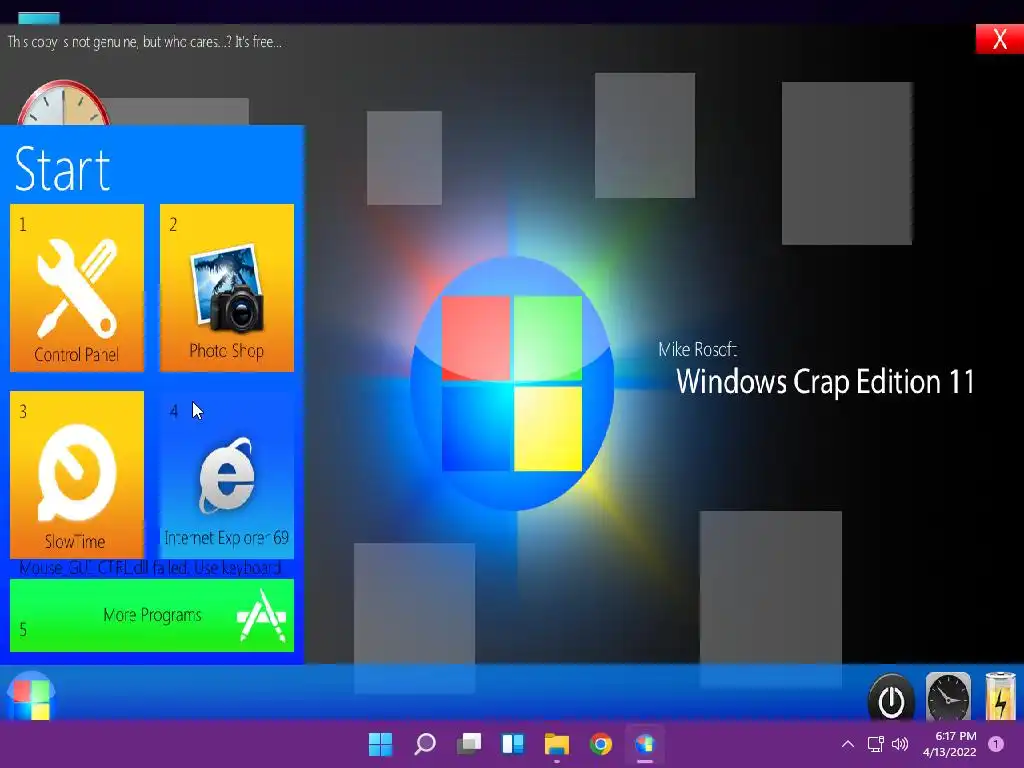Open the Windows 11 Start button

click(380, 744)
